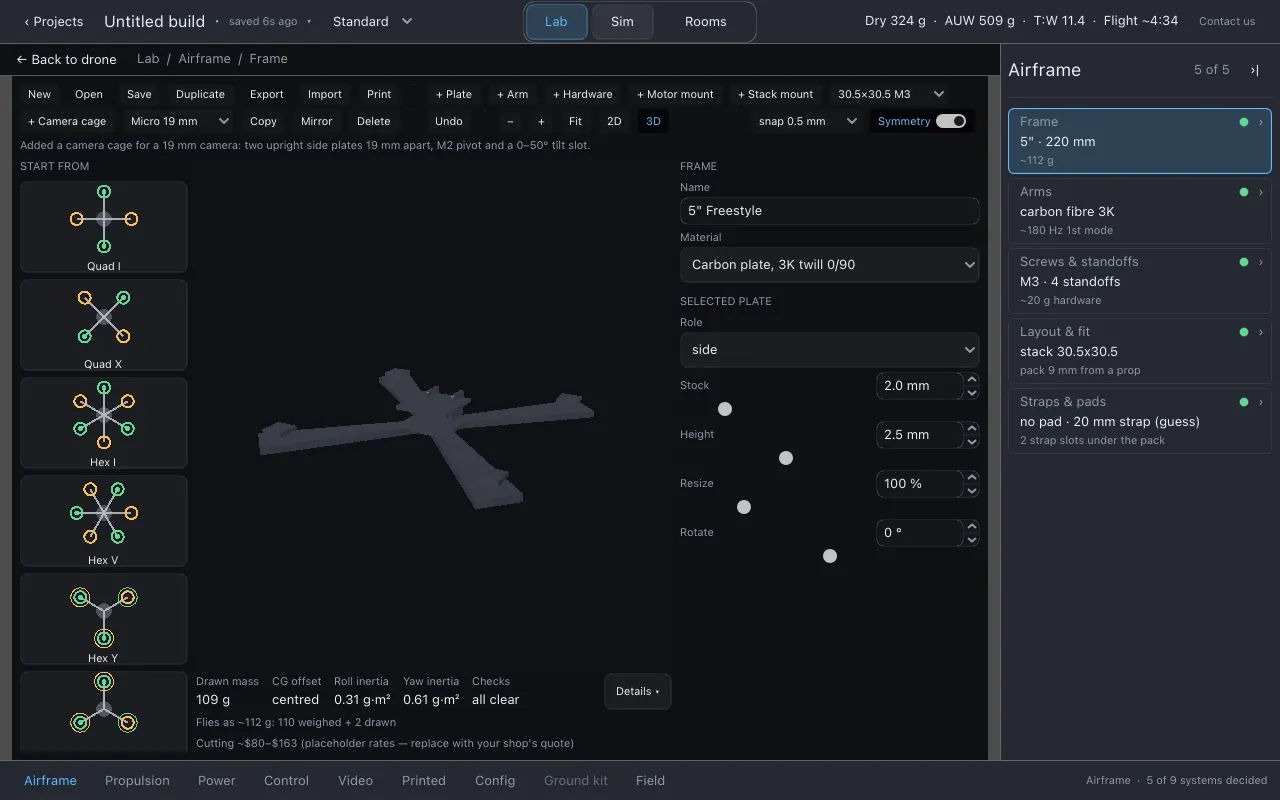Open the plate Role dropdown
Viewport: 1280px width, 800px height.
pos(829,350)
